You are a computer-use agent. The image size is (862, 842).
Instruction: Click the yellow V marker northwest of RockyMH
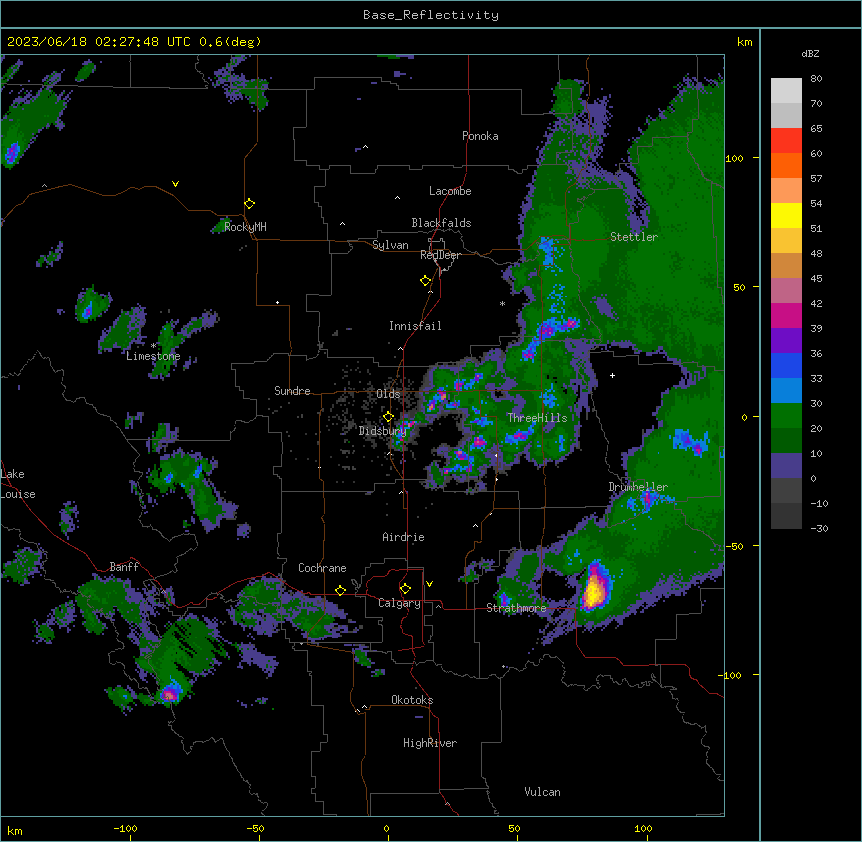[x=175, y=184]
